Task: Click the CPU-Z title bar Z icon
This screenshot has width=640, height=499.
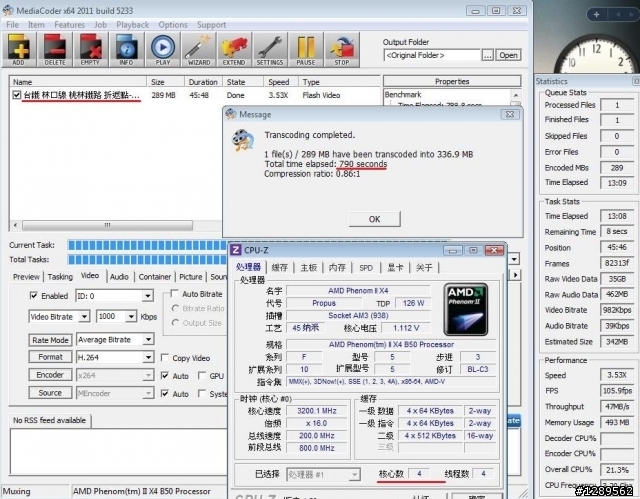Action: click(236, 250)
